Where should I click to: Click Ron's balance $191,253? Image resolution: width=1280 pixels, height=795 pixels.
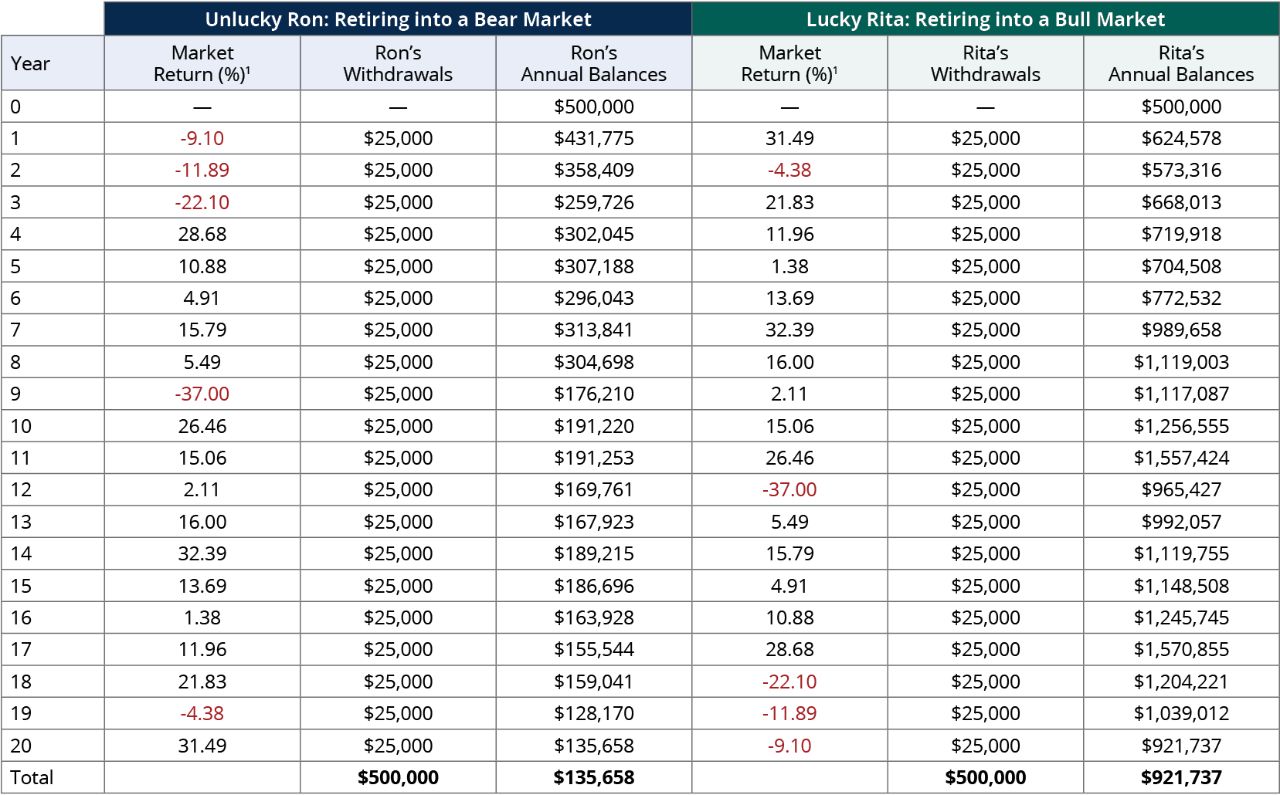[594, 458]
